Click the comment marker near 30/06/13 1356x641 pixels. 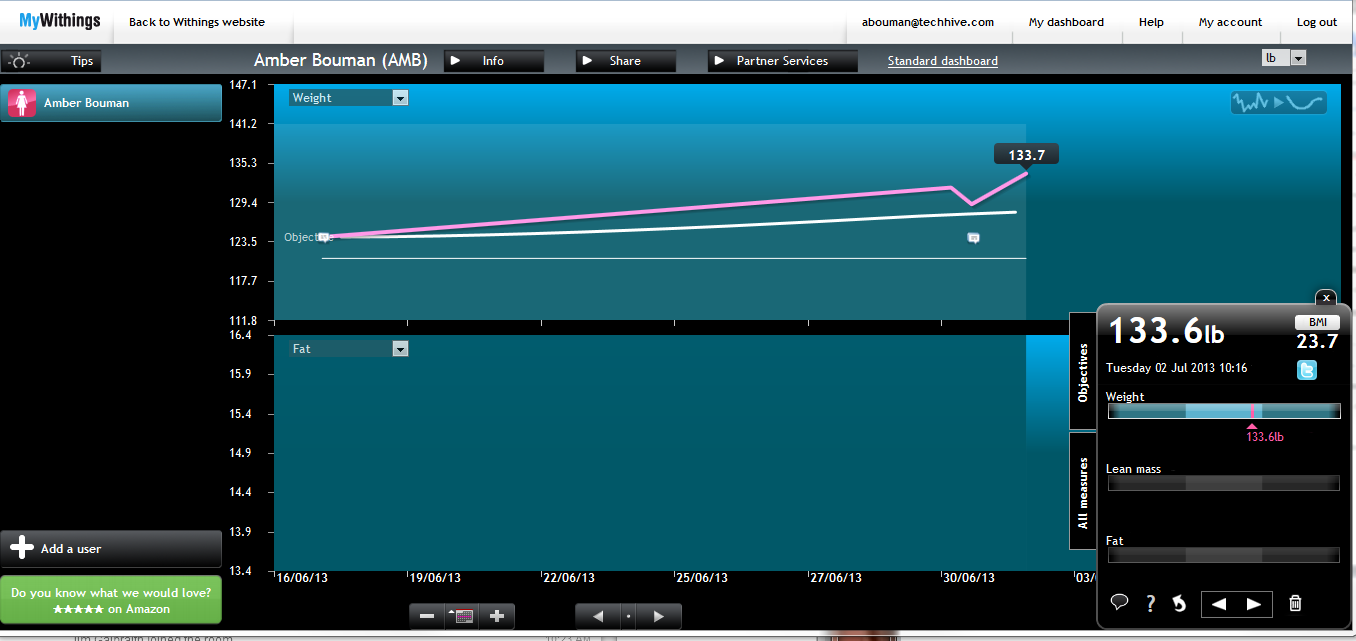point(973,237)
